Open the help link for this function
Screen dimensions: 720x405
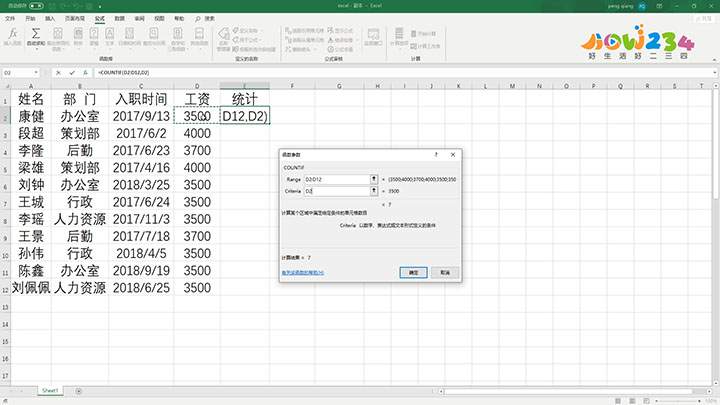(x=303, y=273)
